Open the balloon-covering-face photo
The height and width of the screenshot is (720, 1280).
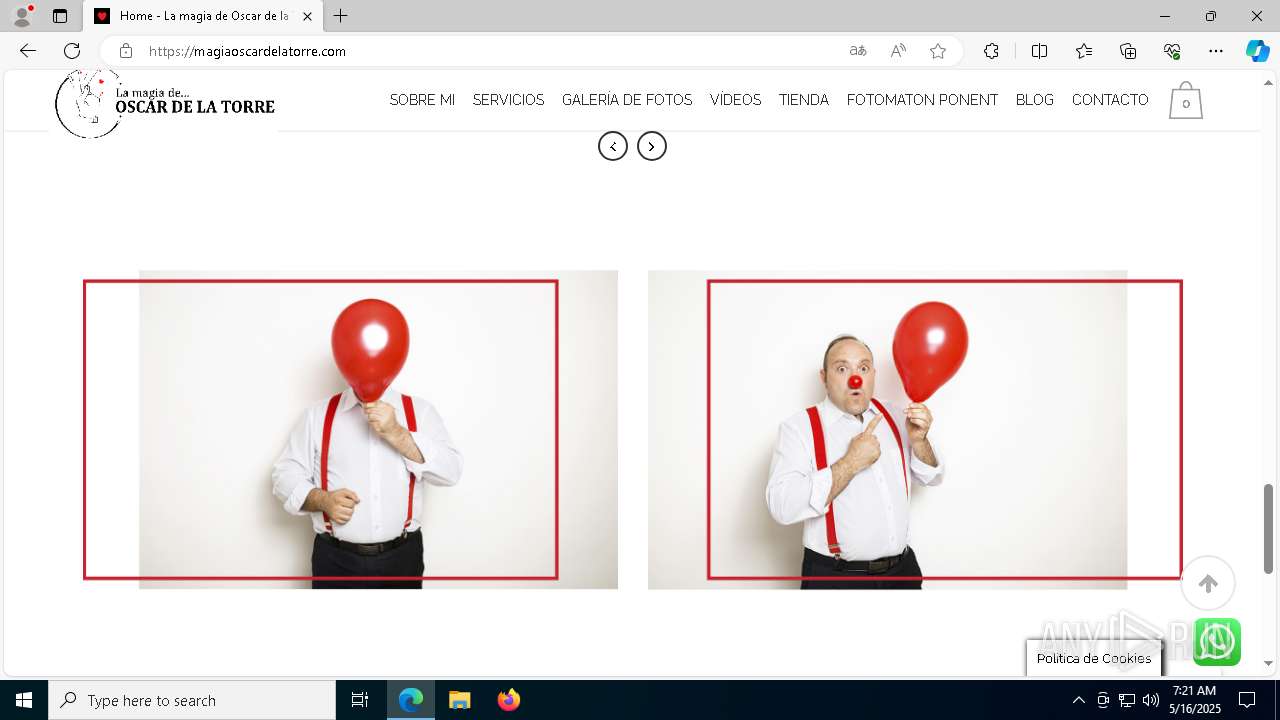tap(350, 429)
